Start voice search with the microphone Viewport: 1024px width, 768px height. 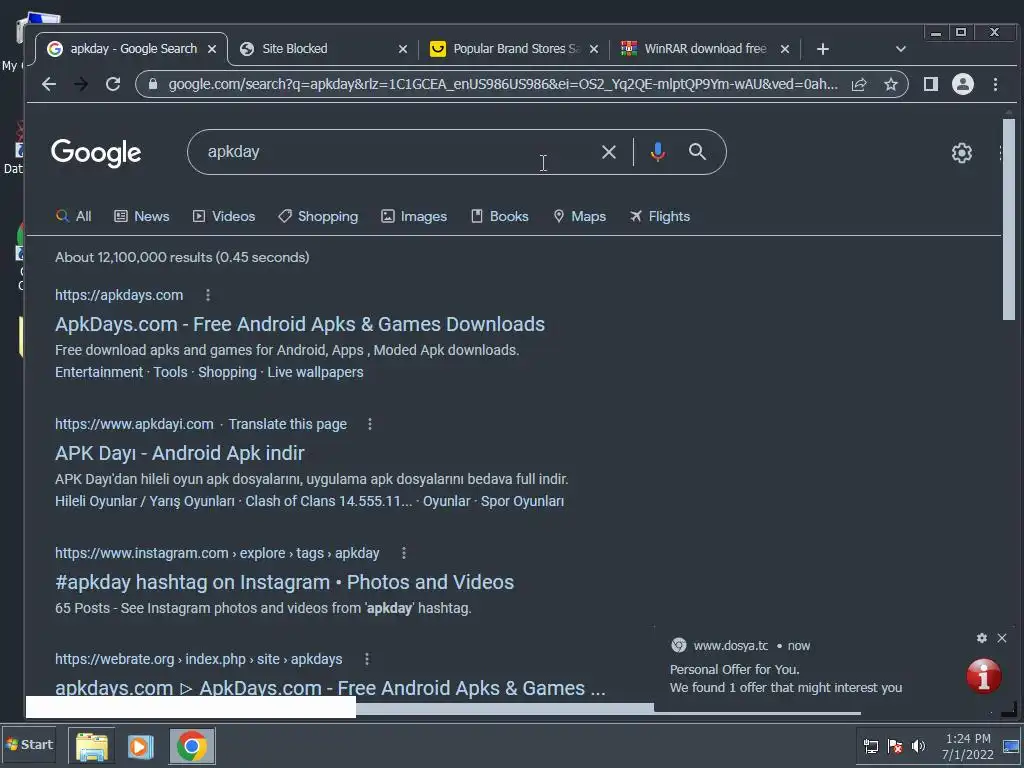point(658,152)
